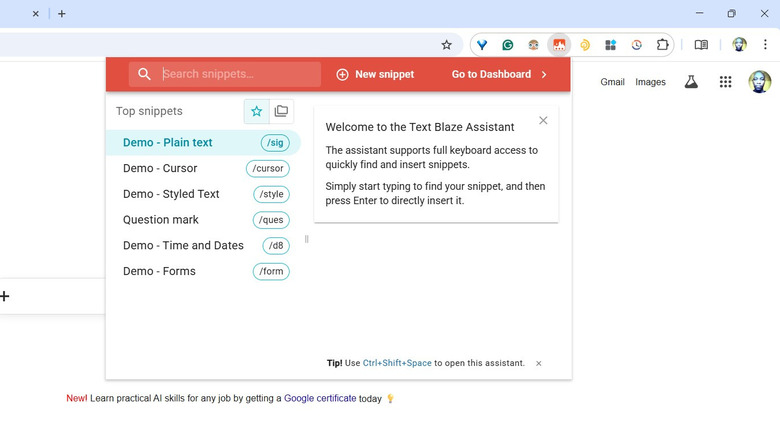Click the /d8 shortcut badge
The height and width of the screenshot is (438, 780).
276,245
